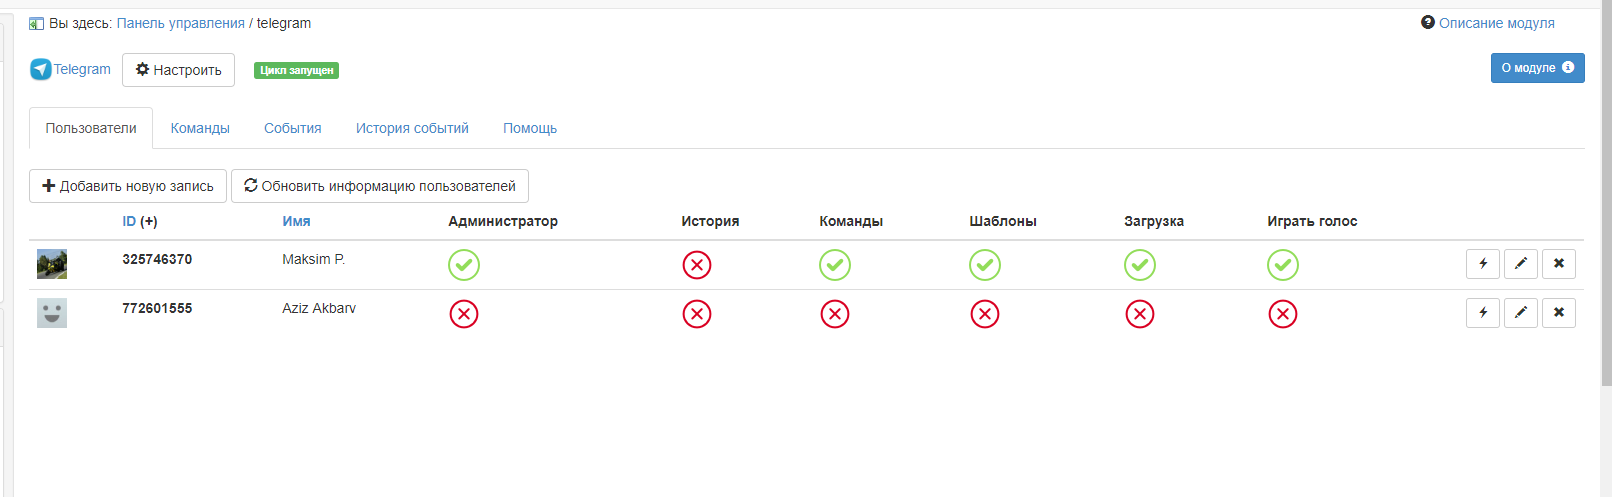Click Добавить новую запись button
Viewport: 1612px width, 497px height.
[x=128, y=186]
